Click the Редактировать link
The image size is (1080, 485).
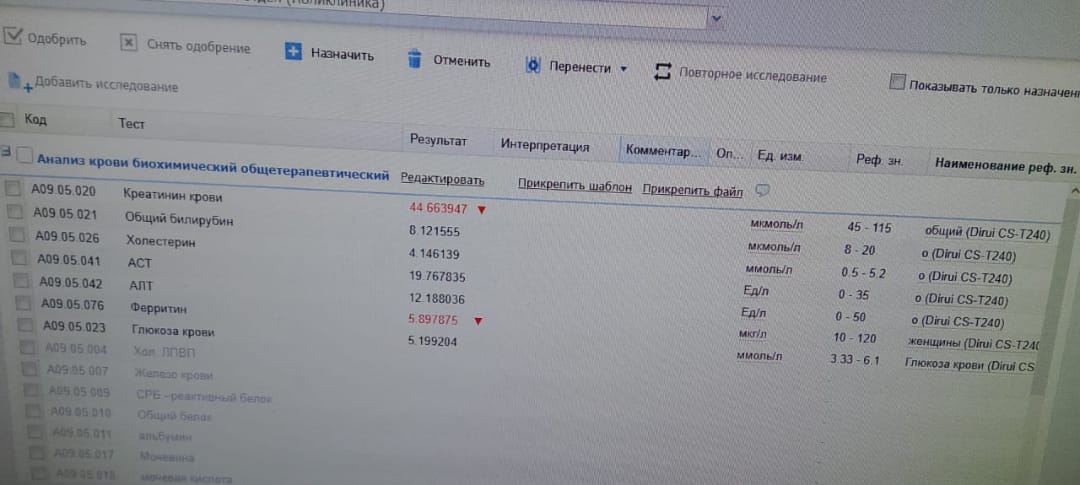(x=442, y=180)
